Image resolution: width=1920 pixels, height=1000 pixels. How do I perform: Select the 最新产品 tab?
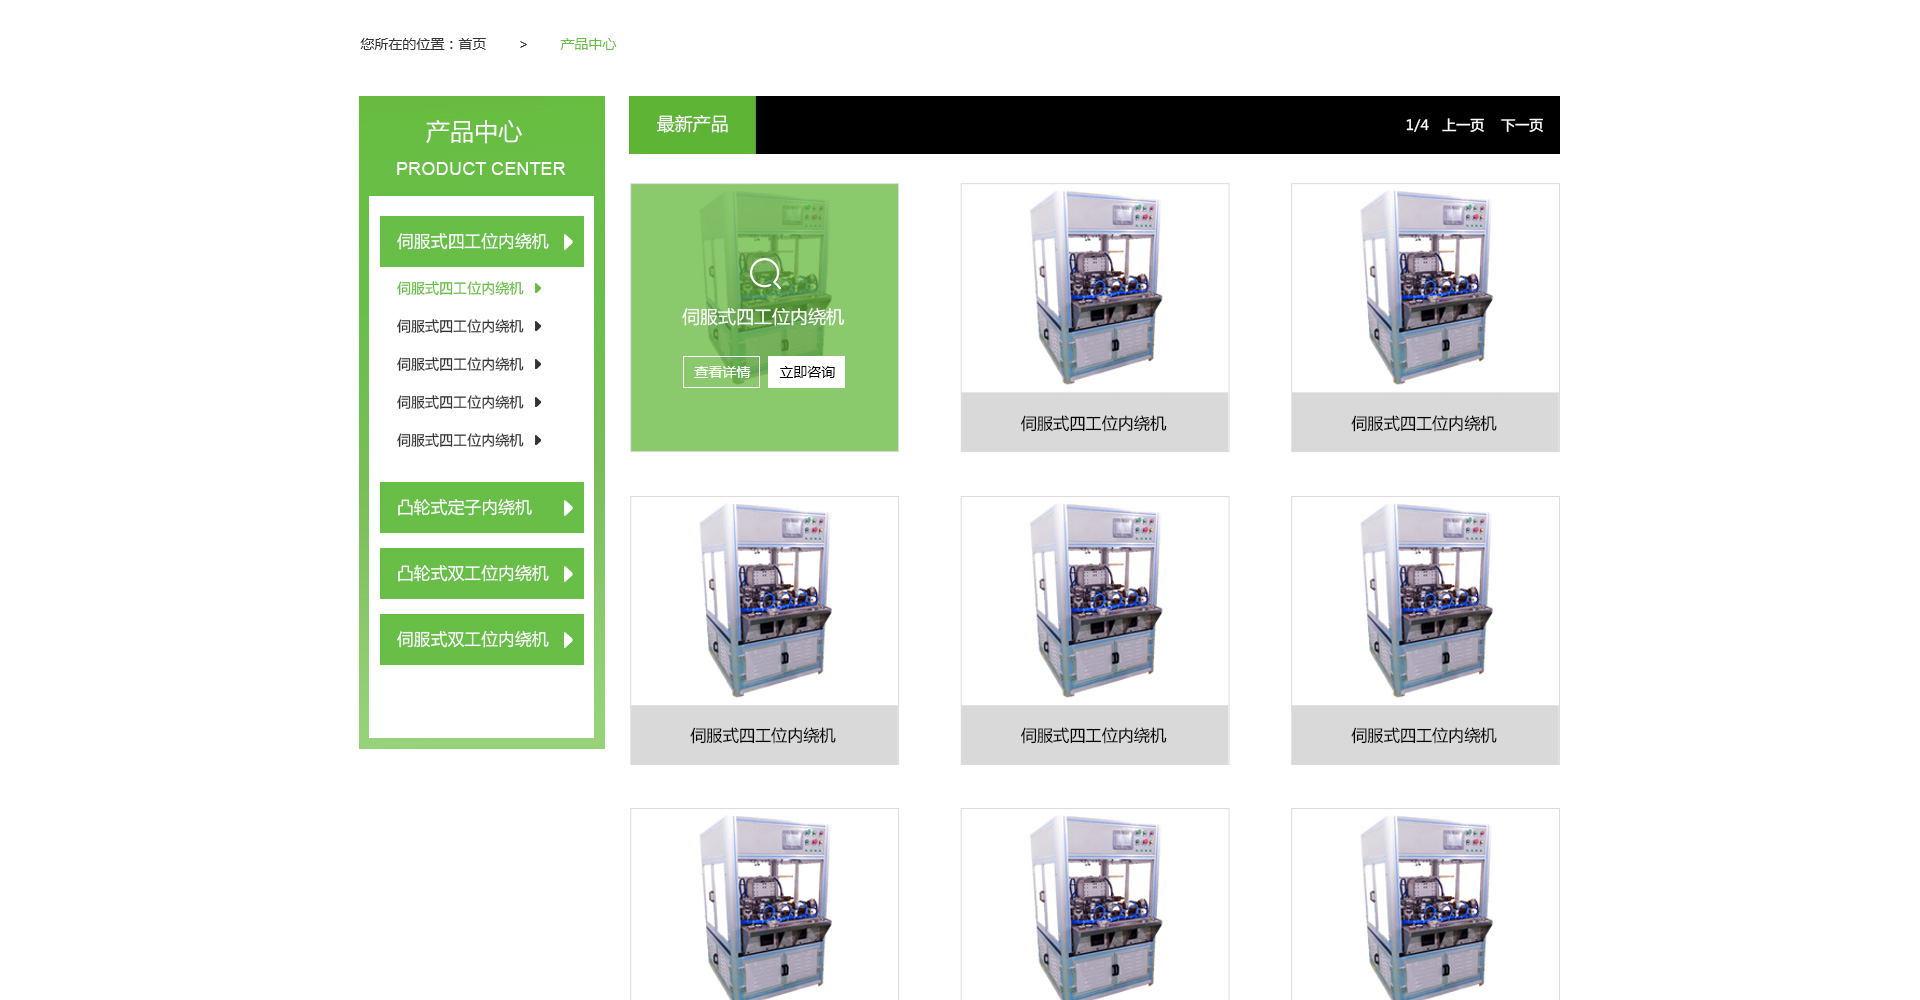point(692,125)
